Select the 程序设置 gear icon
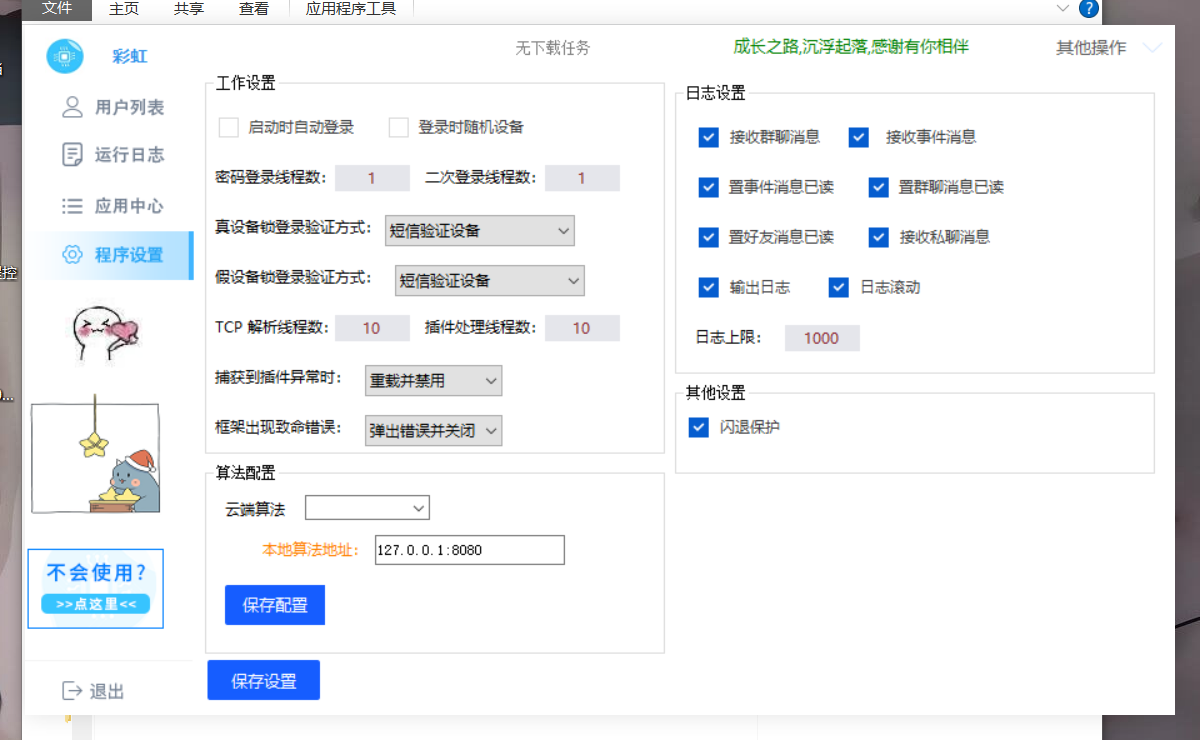Image resolution: width=1200 pixels, height=740 pixels. (72, 255)
